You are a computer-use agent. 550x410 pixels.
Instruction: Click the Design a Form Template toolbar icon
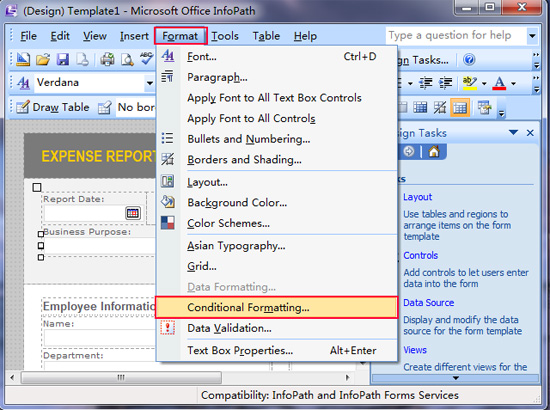click(x=23, y=59)
